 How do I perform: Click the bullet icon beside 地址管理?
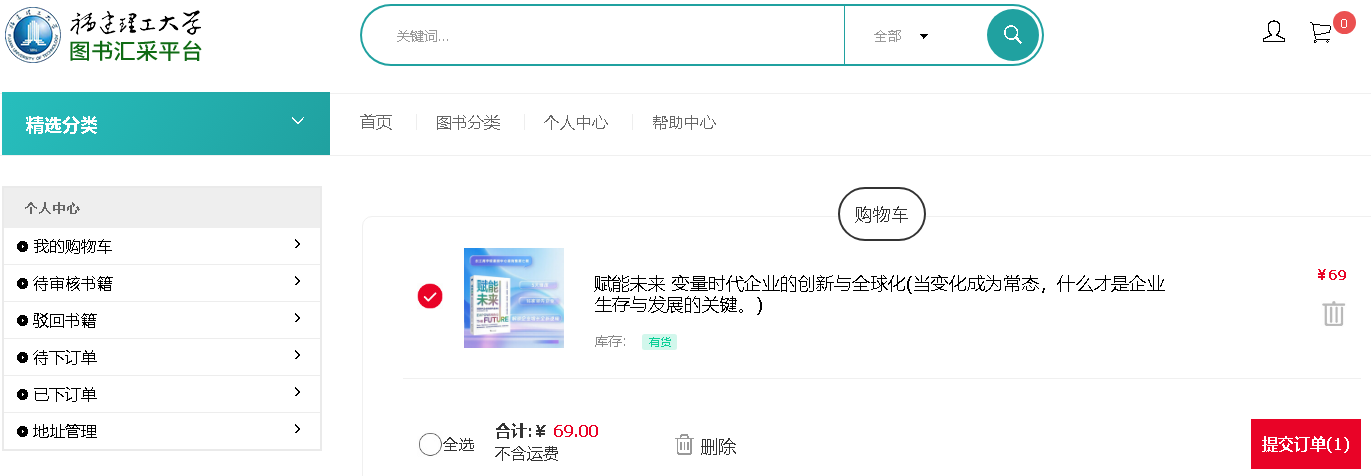[x=23, y=432]
